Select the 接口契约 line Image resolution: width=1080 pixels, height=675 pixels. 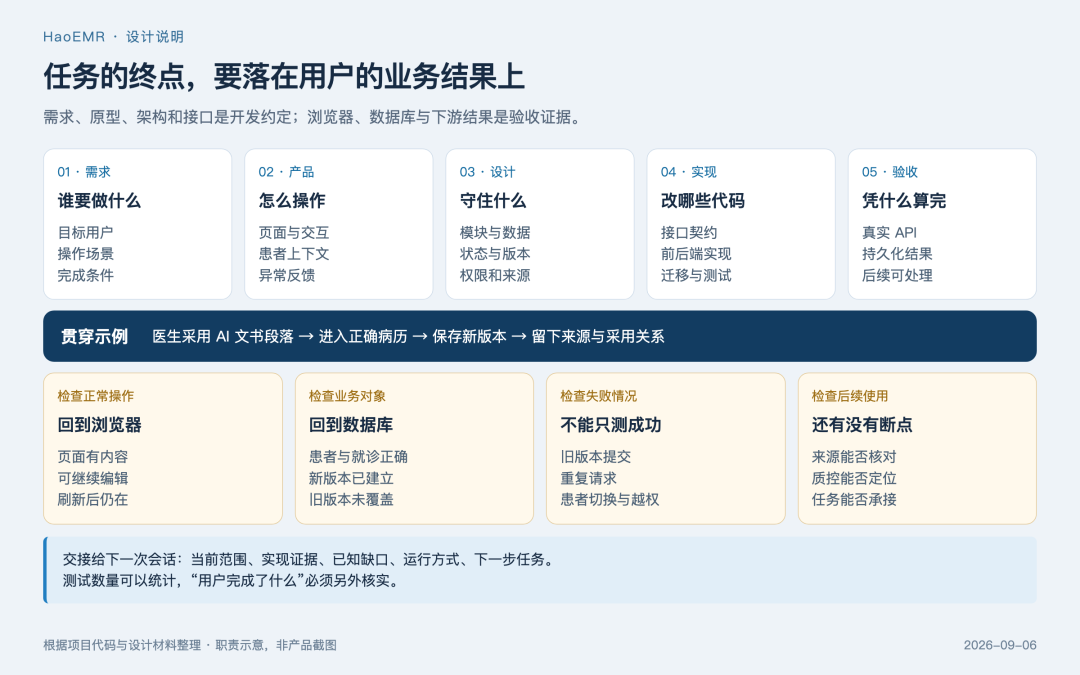[689, 233]
